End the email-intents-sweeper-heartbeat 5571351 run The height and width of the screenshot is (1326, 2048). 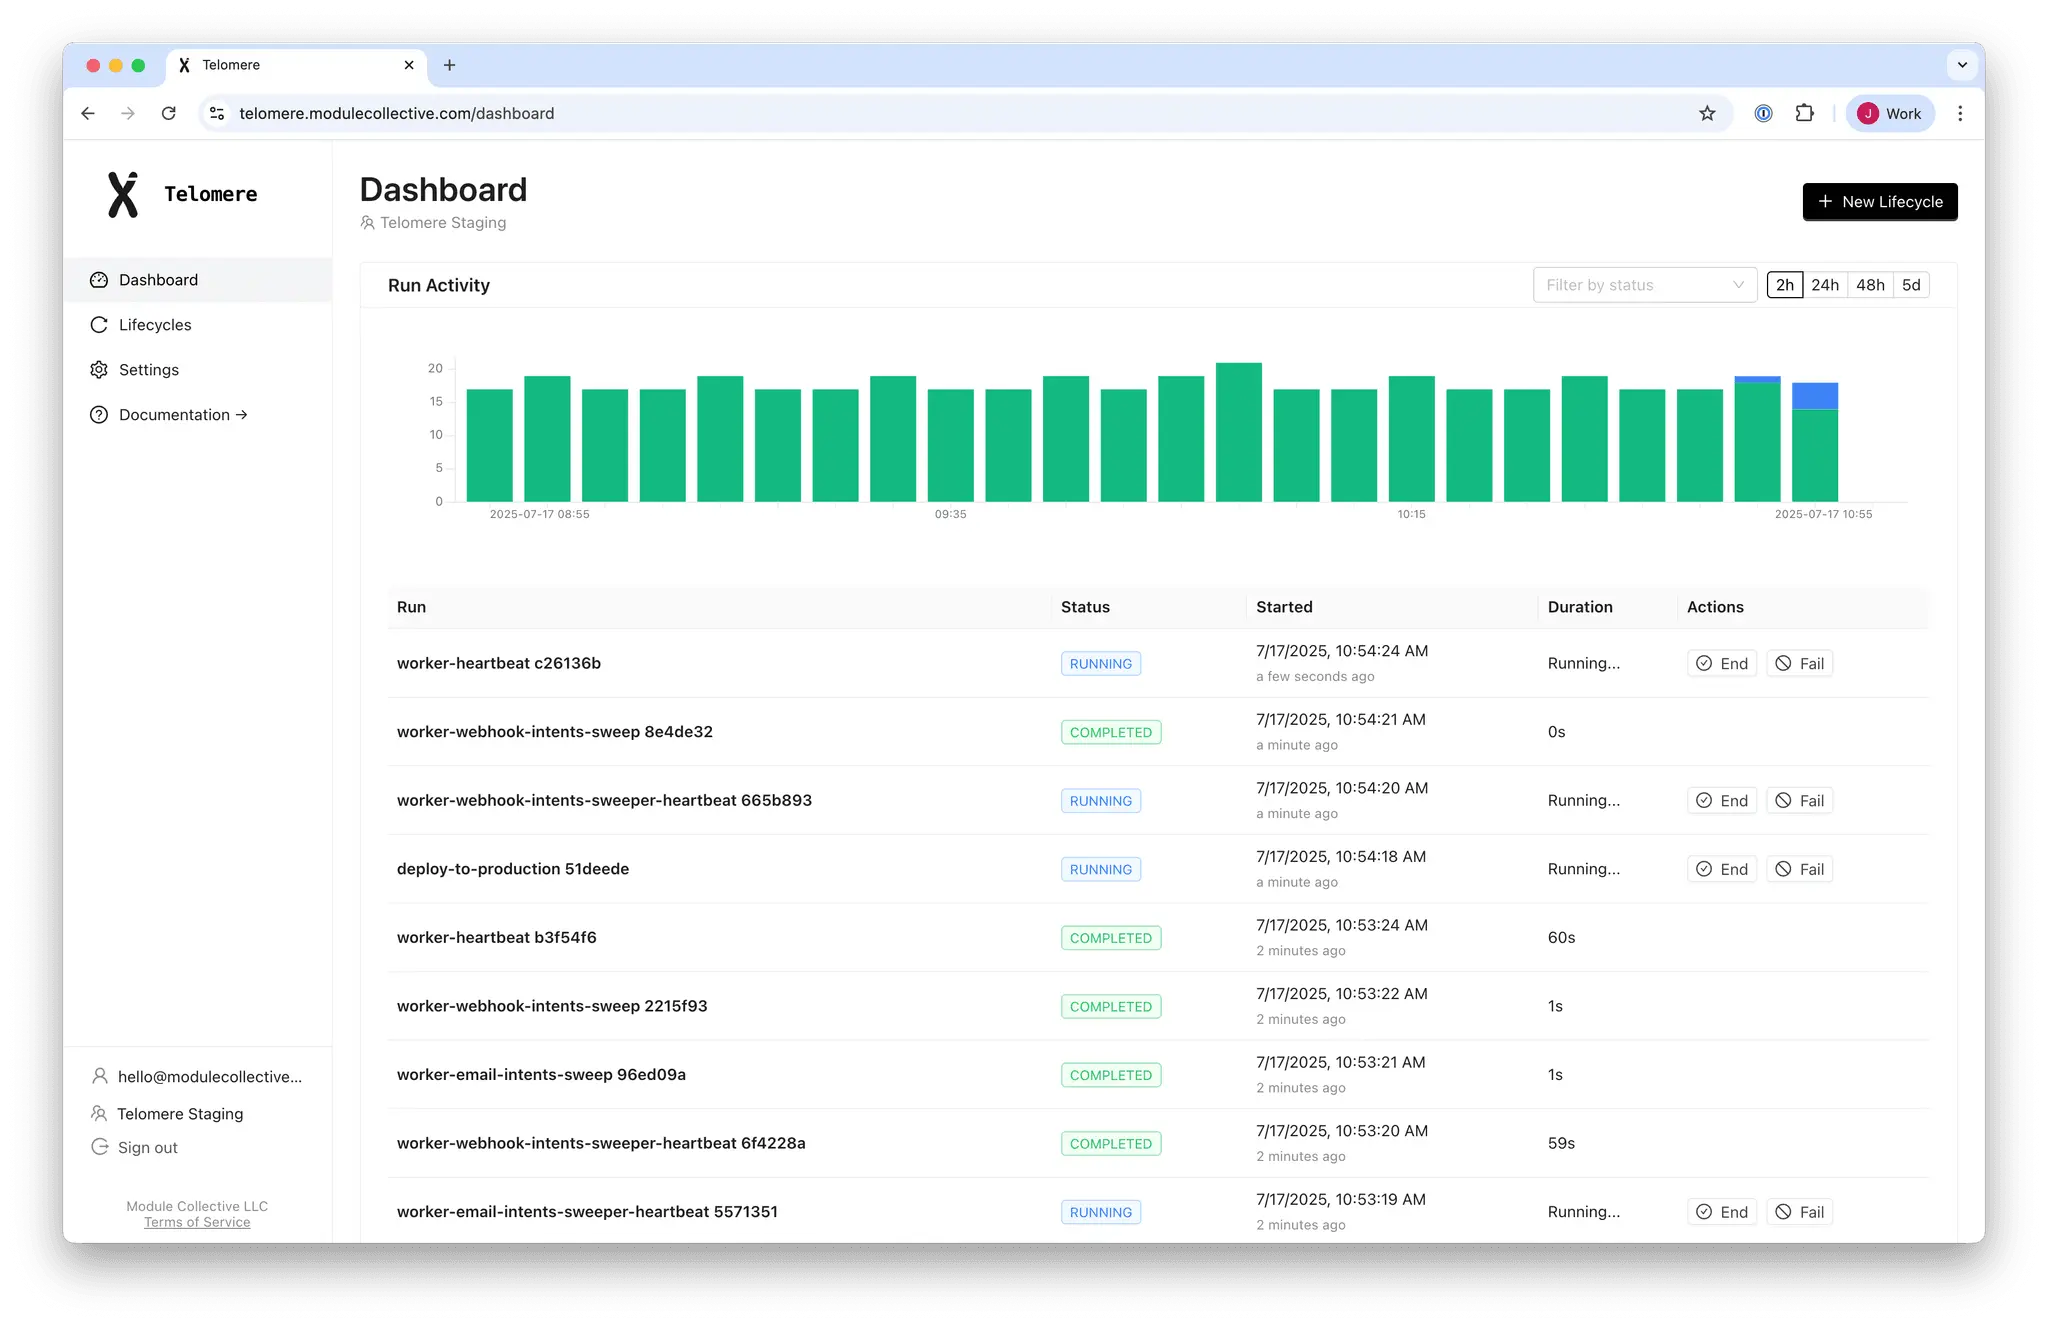point(1722,1212)
